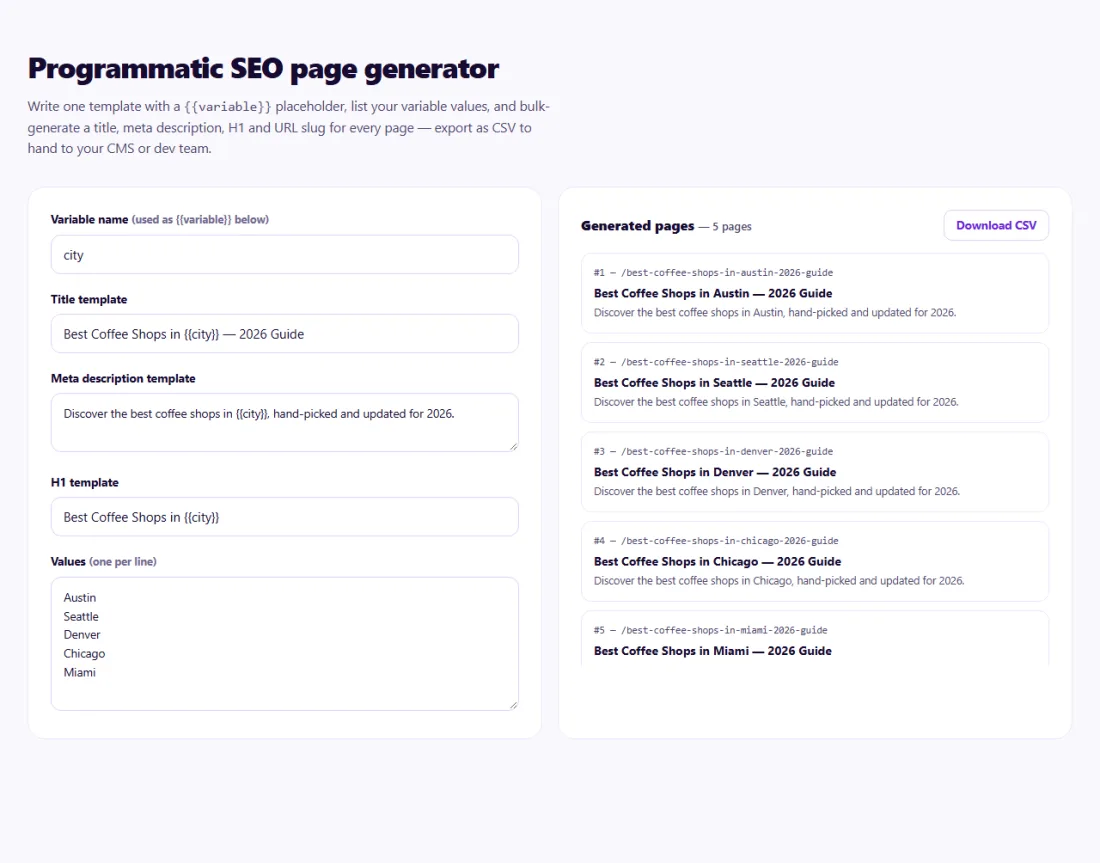The width and height of the screenshot is (1100, 863).
Task: Click the 'H1 template' label
Action: pyautogui.click(x=85, y=483)
